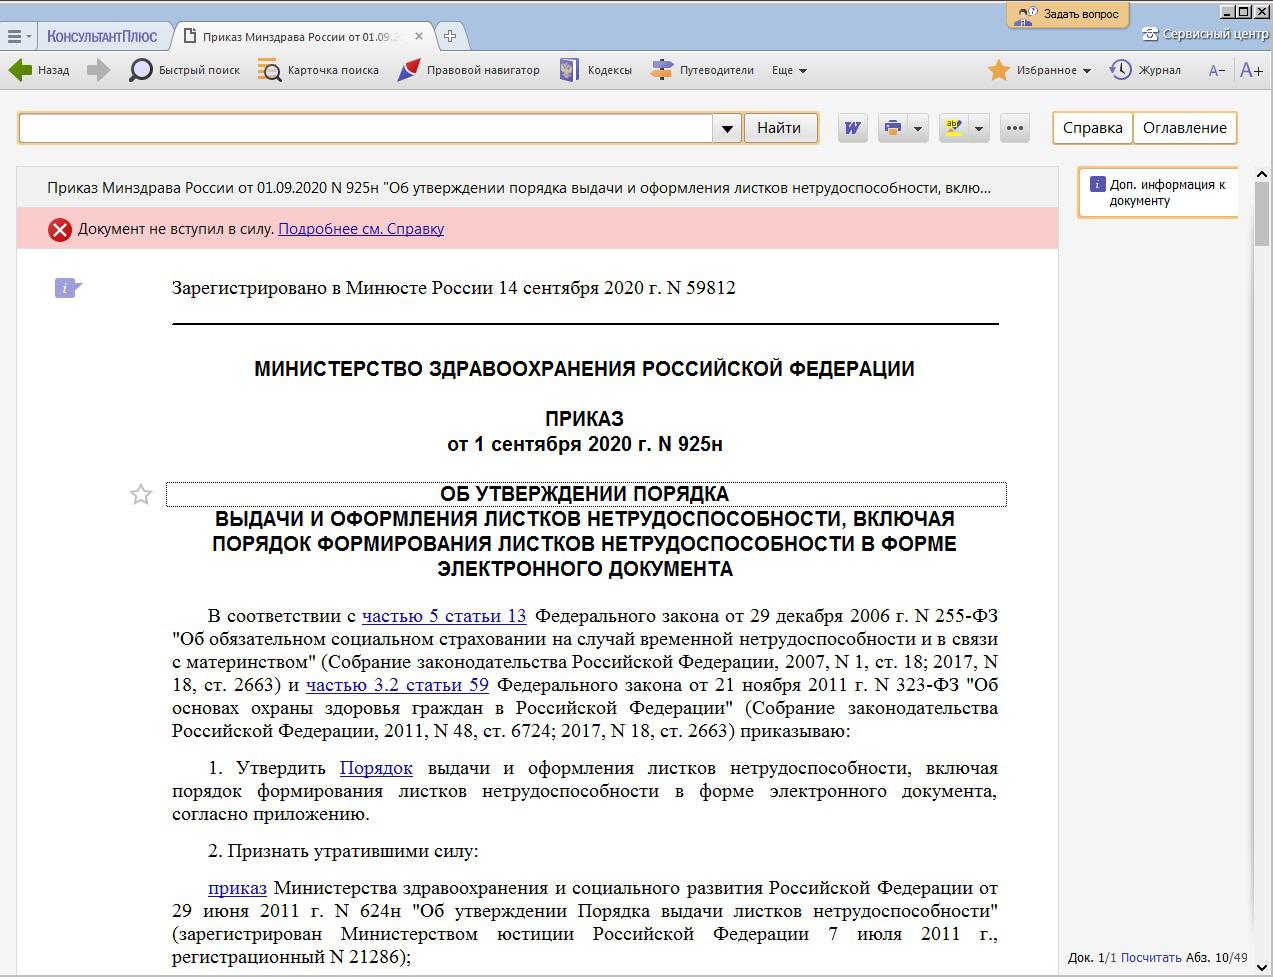This screenshot has width=1273, height=977.
Task: Switch to the Справка tab
Action: pyautogui.click(x=1092, y=128)
